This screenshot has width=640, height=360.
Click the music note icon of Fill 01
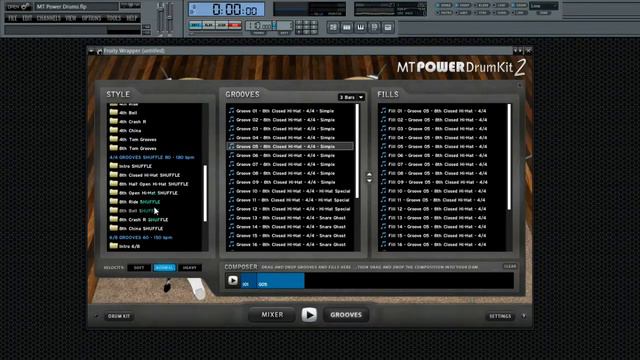pyautogui.click(x=383, y=111)
